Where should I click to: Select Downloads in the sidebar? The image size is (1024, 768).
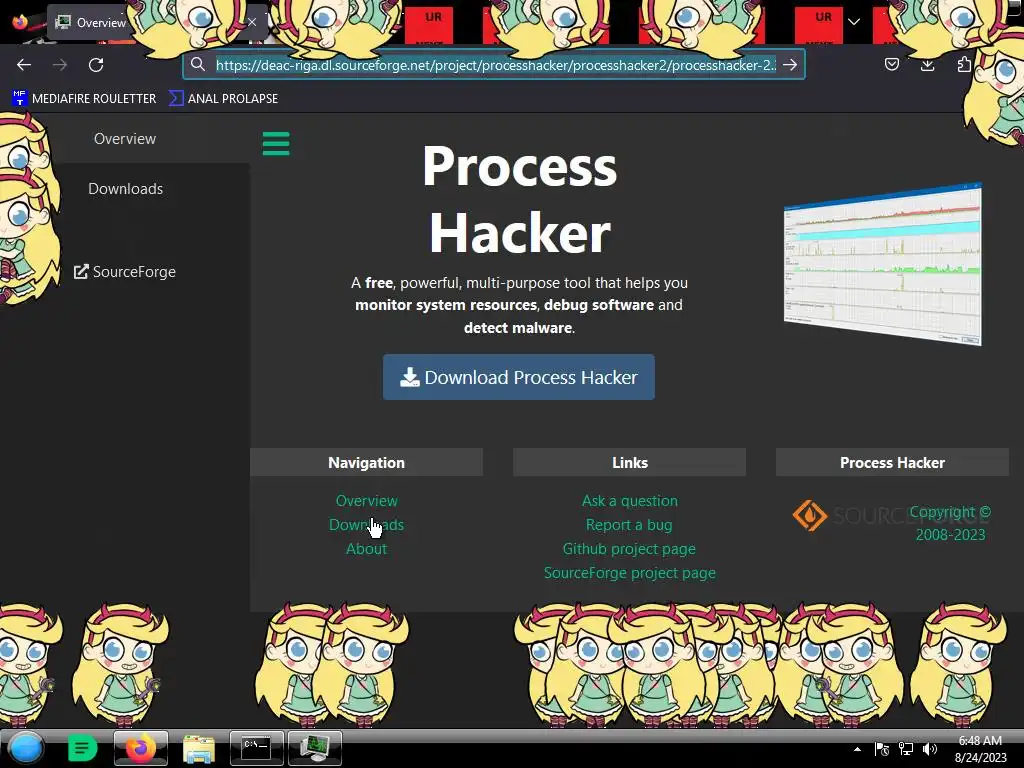coord(125,189)
